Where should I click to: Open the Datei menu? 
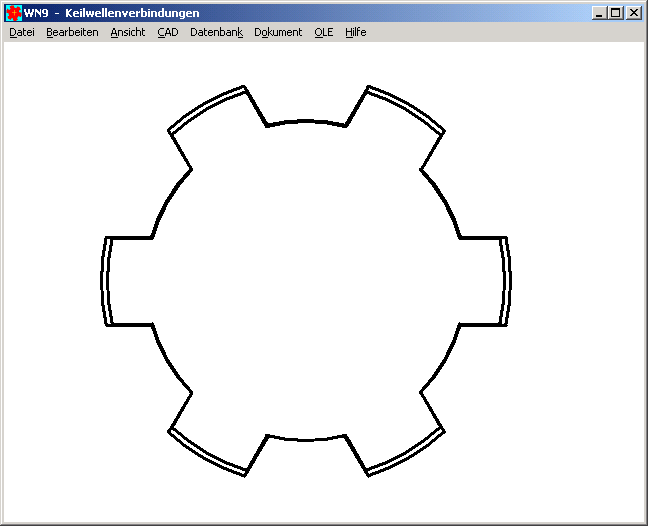21,32
